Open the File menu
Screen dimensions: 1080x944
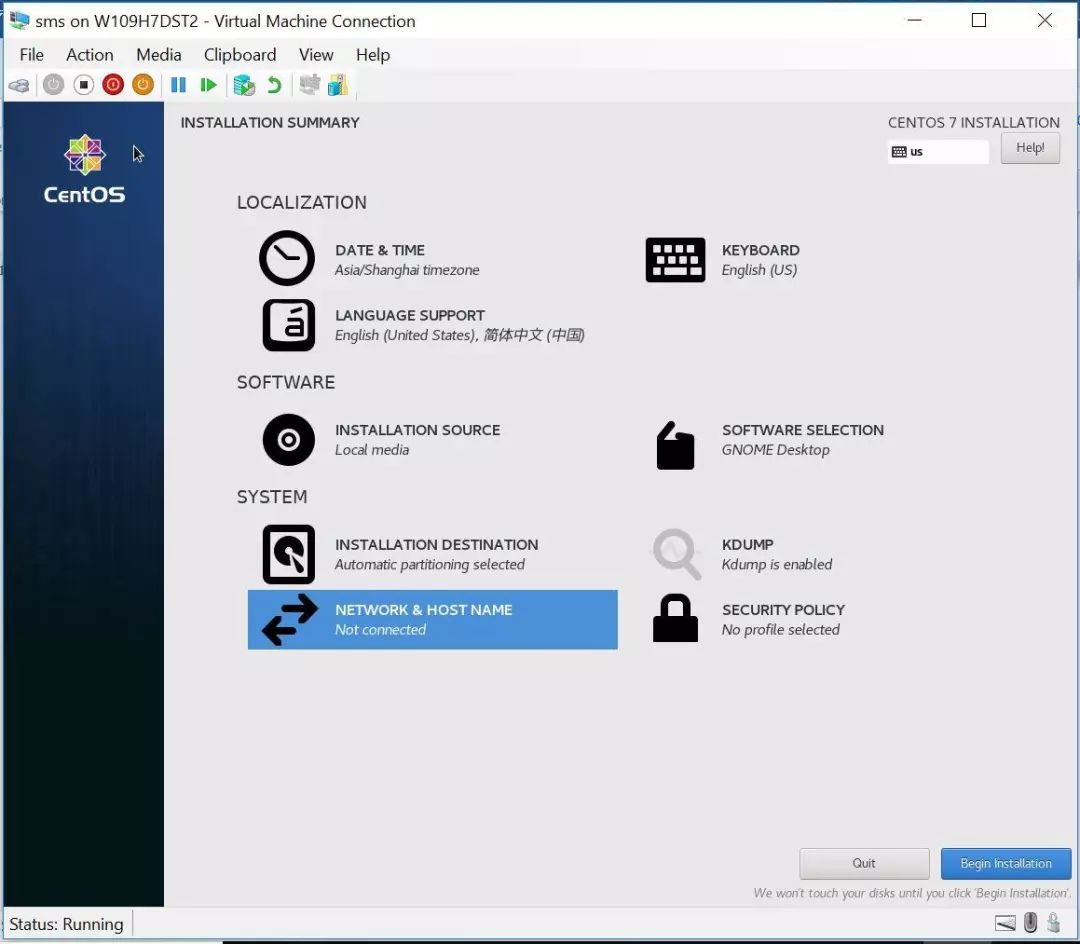click(x=32, y=54)
